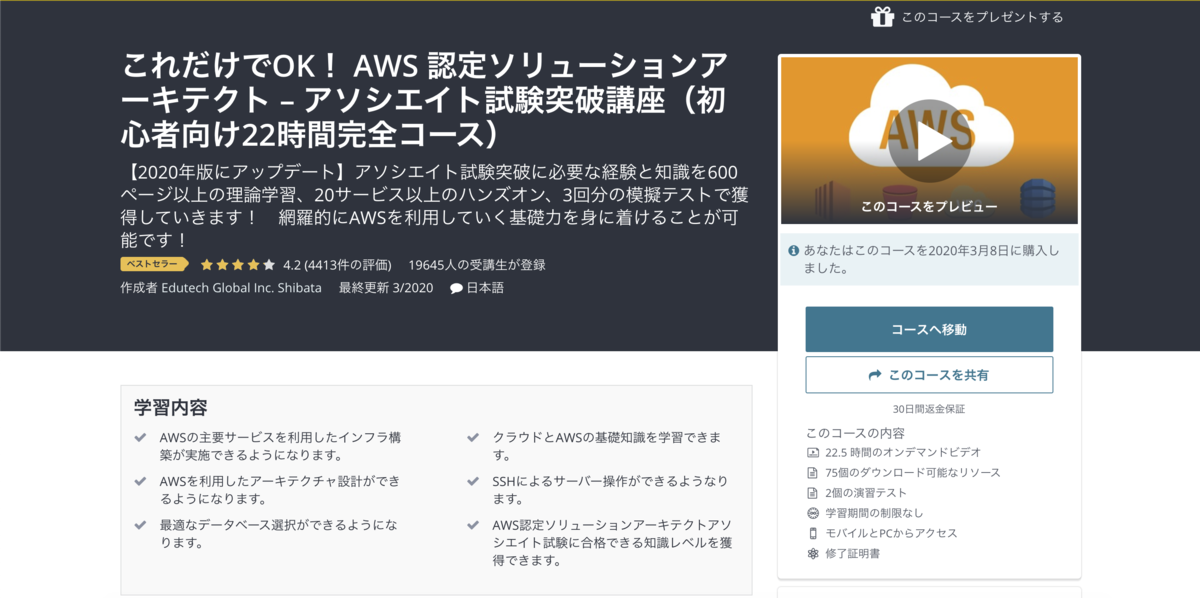Click '30日間返金保証' text

929,409
